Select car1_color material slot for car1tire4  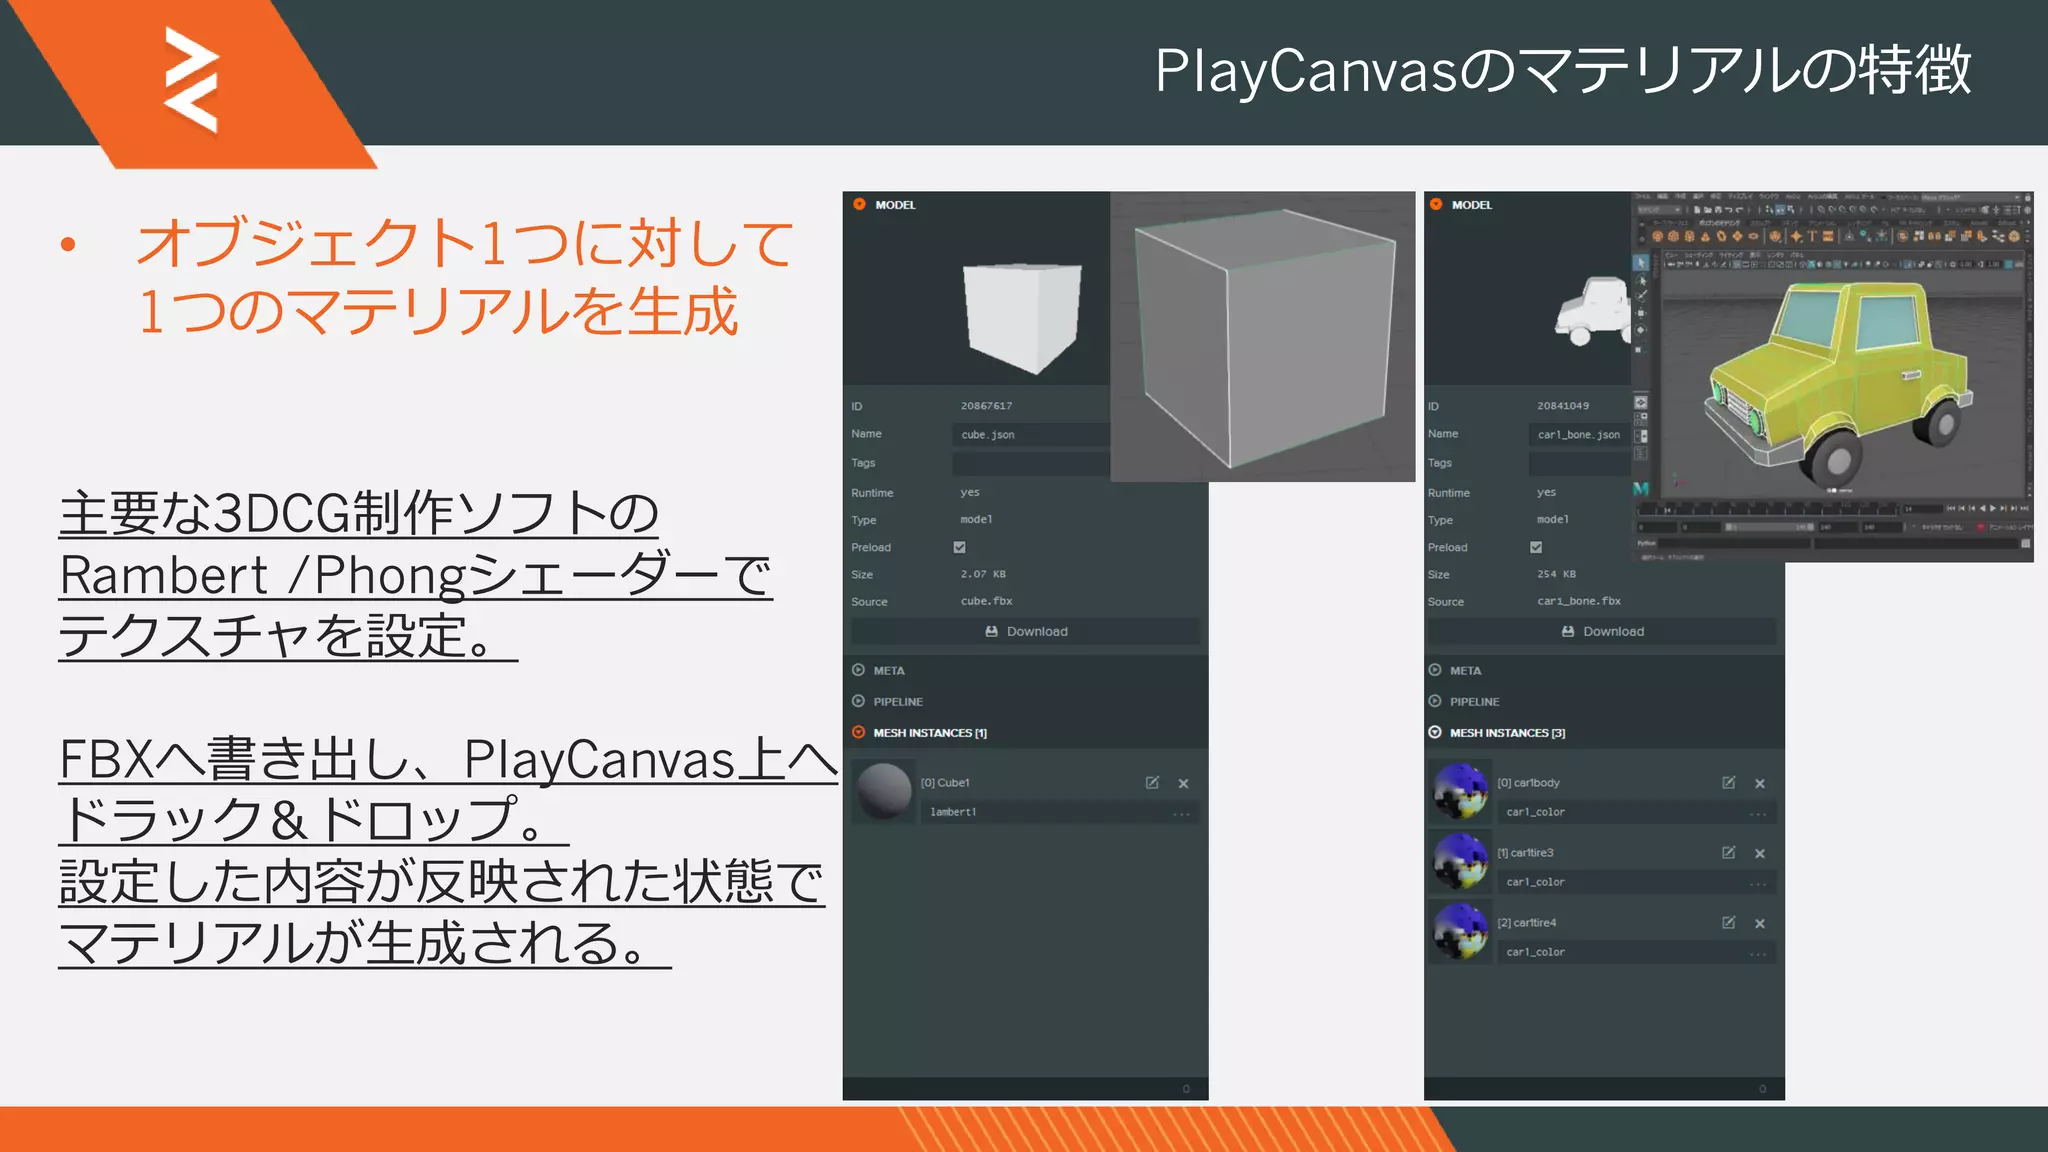coord(1636,952)
